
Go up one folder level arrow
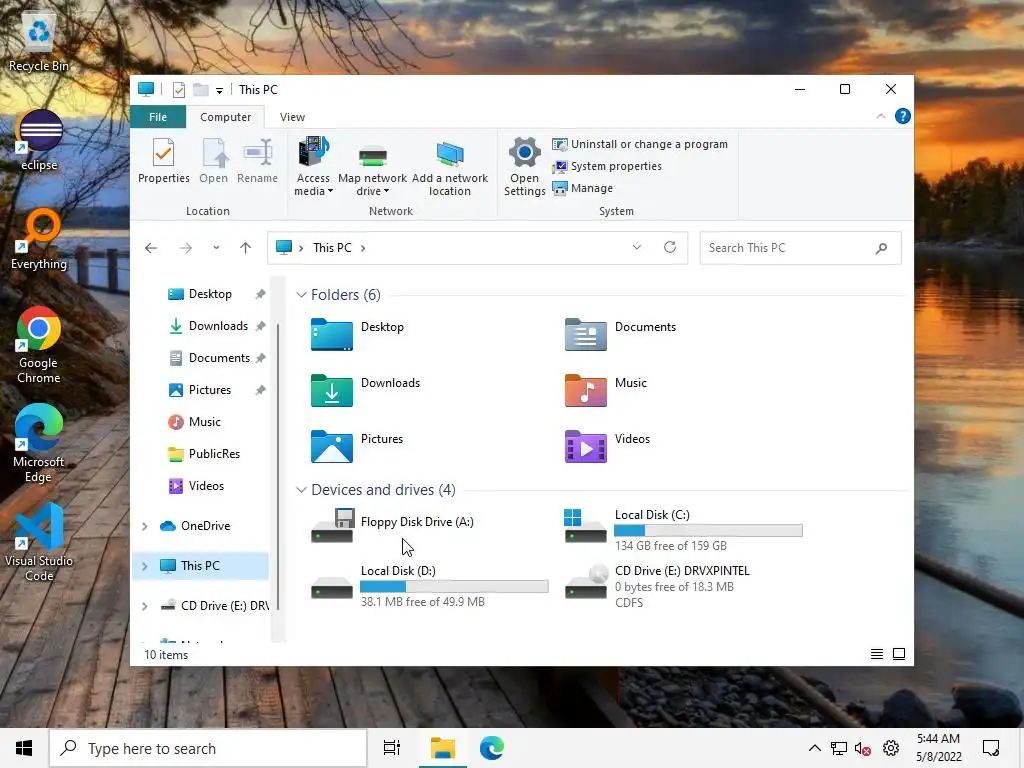246,248
